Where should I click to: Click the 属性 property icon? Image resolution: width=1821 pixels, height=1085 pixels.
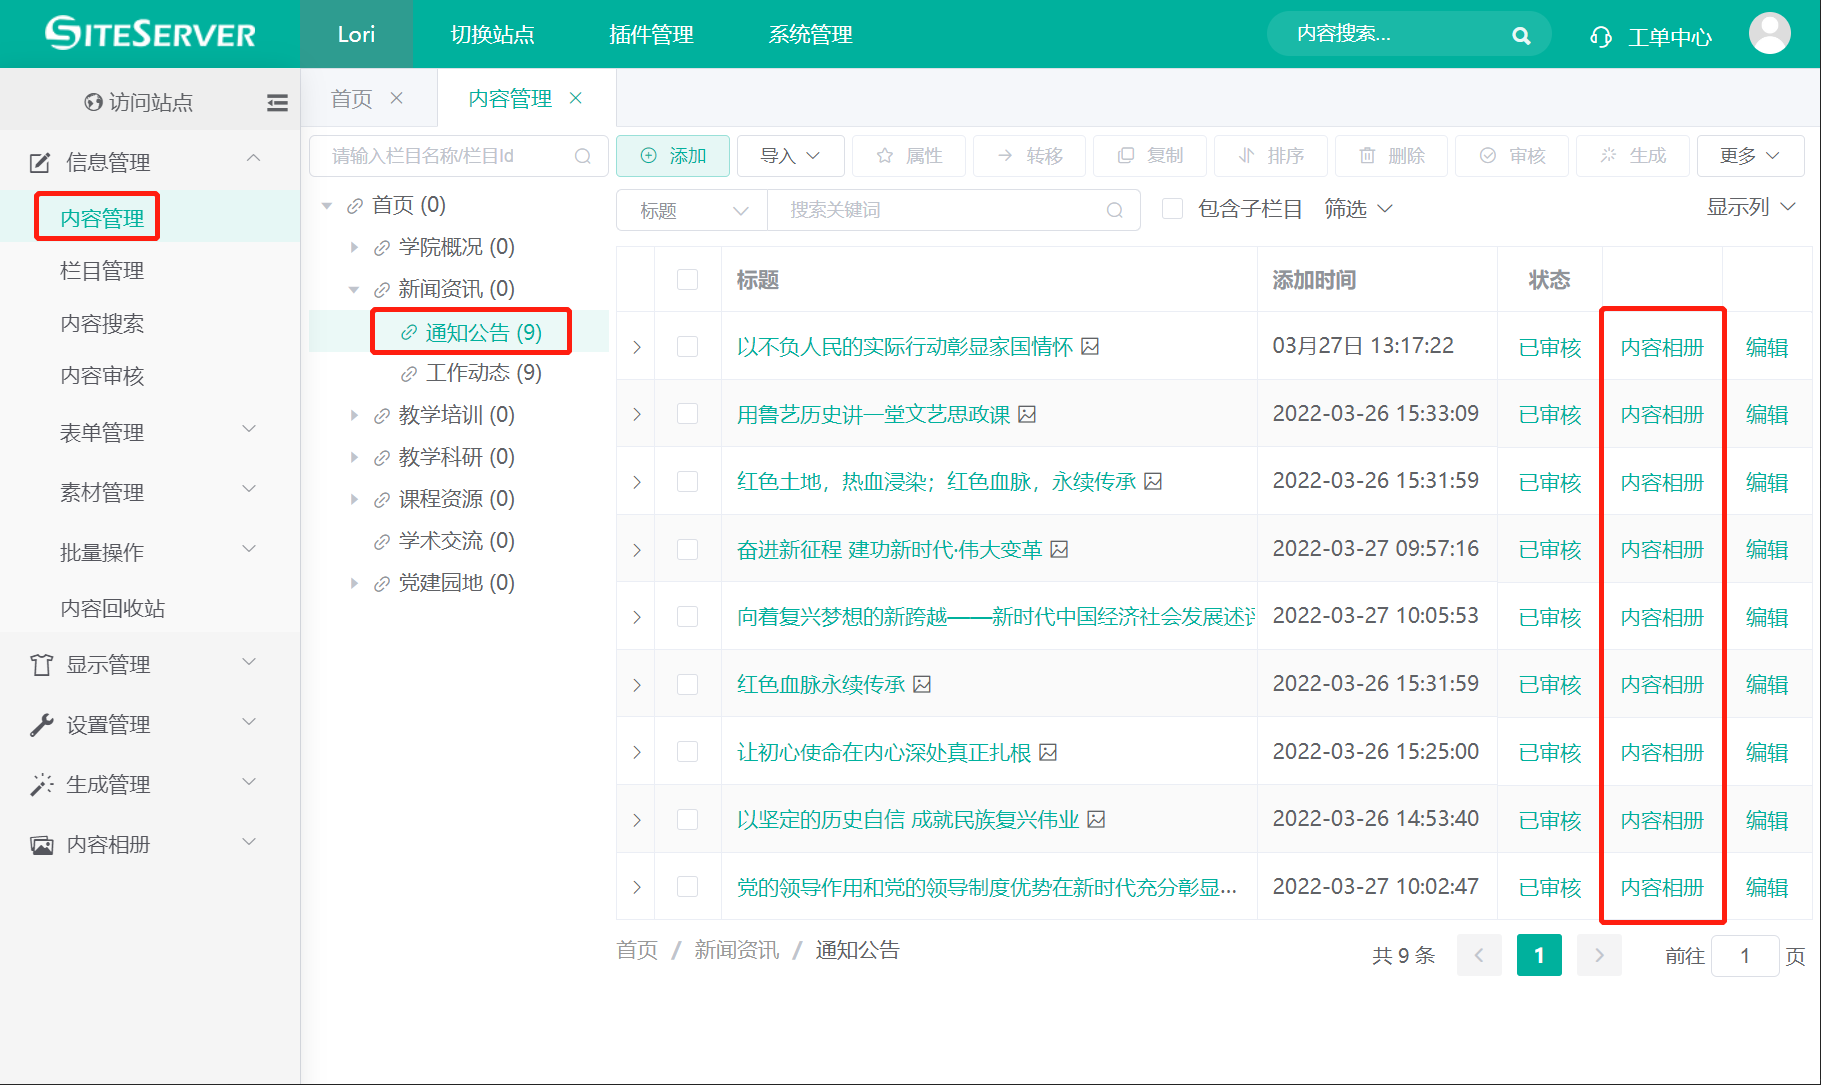(908, 155)
